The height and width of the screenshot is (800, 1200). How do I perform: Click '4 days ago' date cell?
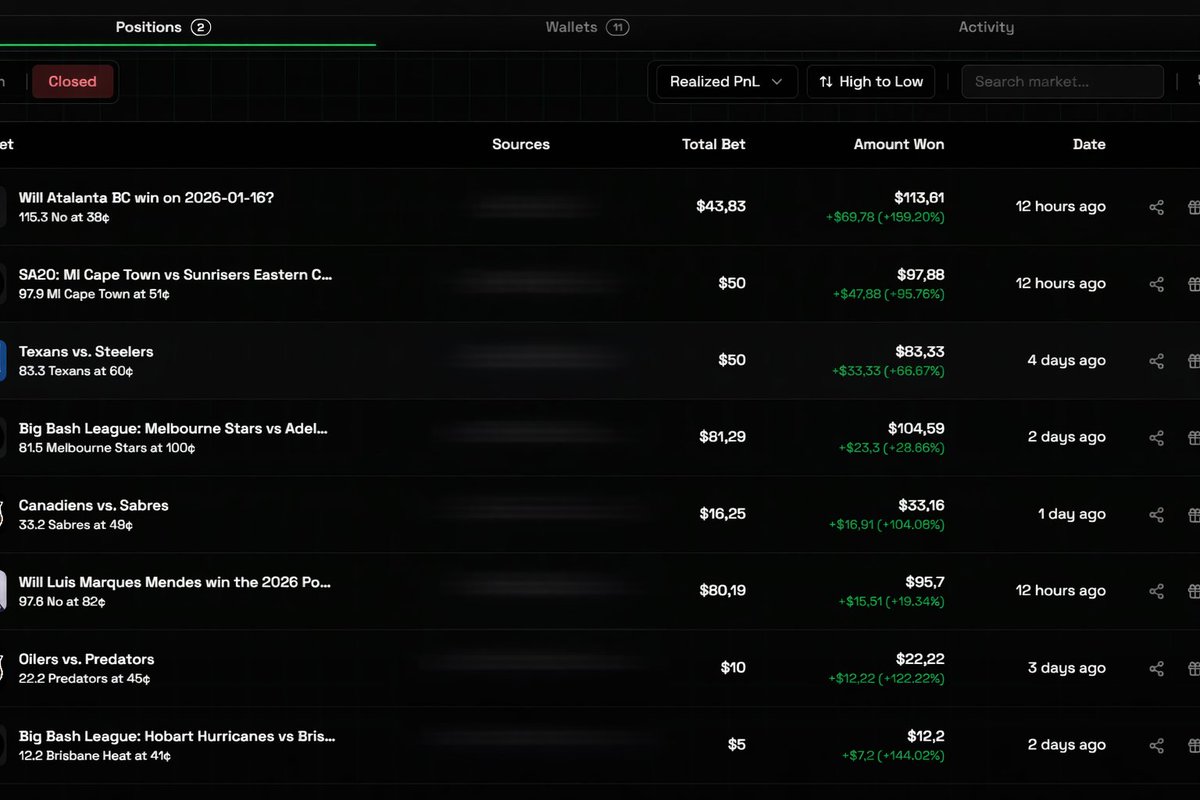pyautogui.click(x=1067, y=361)
